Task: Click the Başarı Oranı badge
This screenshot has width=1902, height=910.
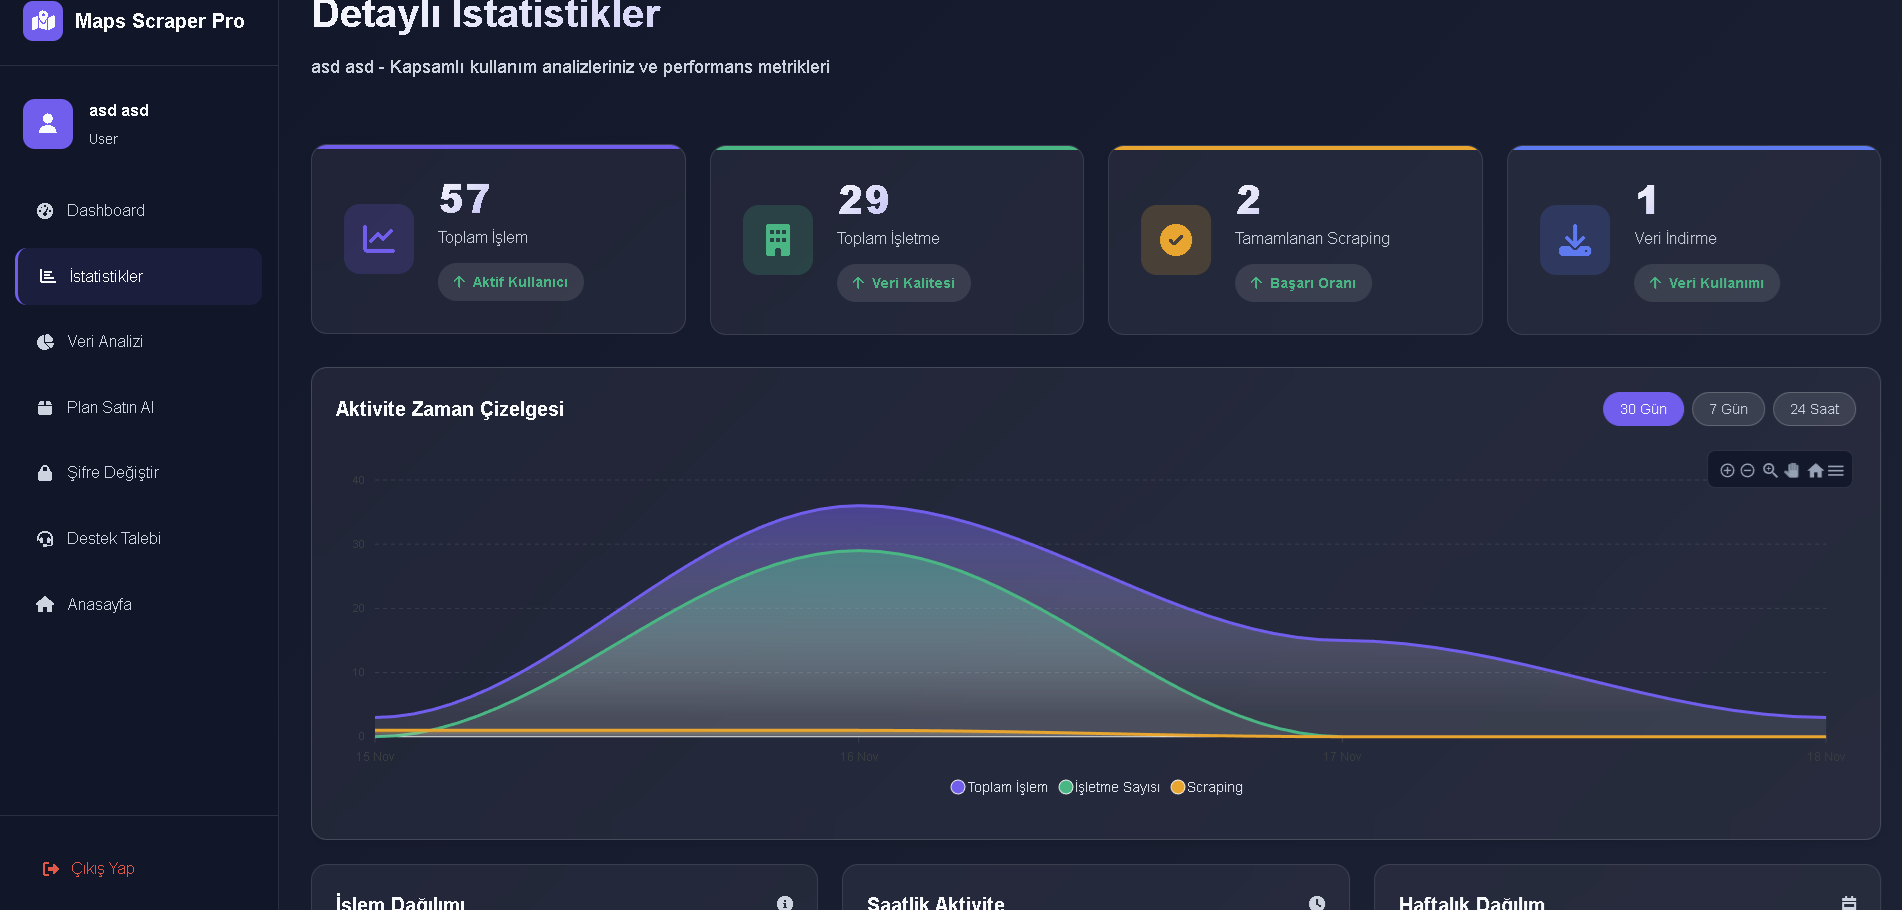Action: [x=1303, y=283]
